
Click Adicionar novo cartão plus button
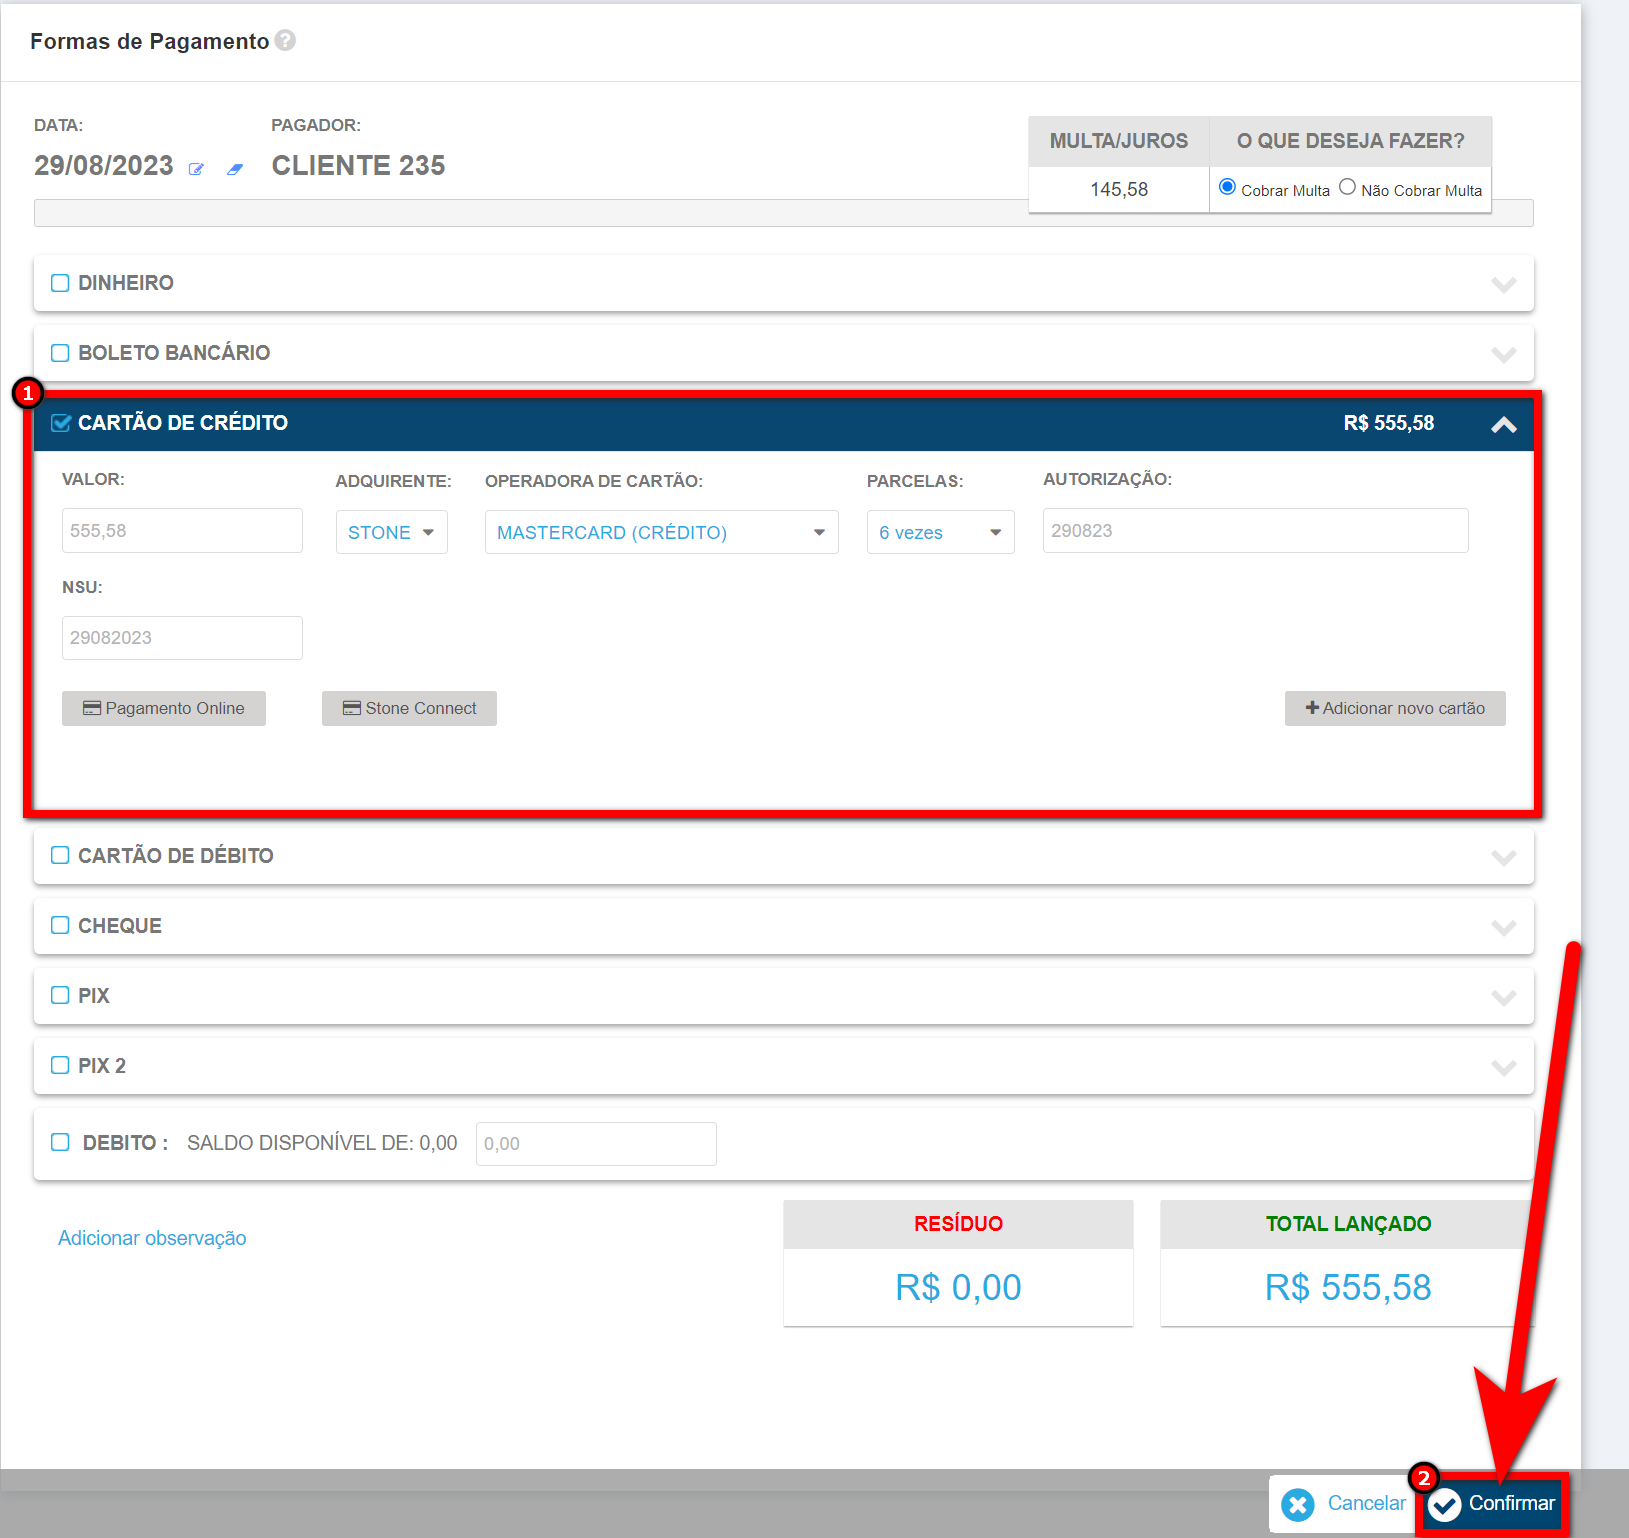click(1394, 708)
